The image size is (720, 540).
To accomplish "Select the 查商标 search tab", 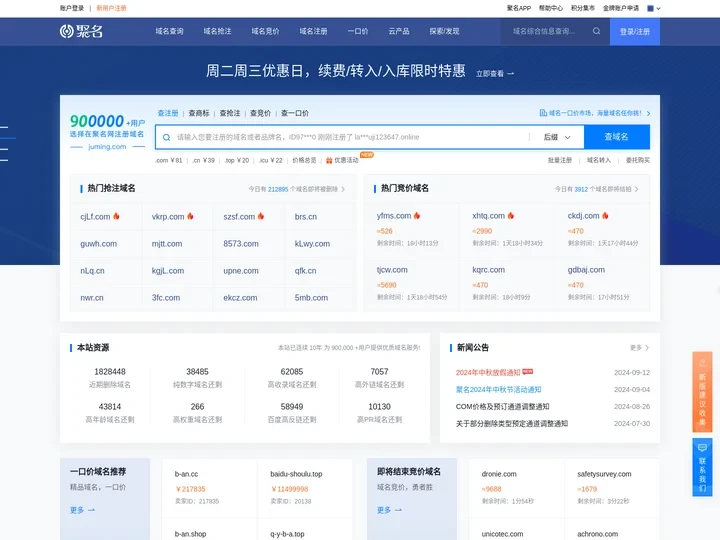I will point(199,113).
